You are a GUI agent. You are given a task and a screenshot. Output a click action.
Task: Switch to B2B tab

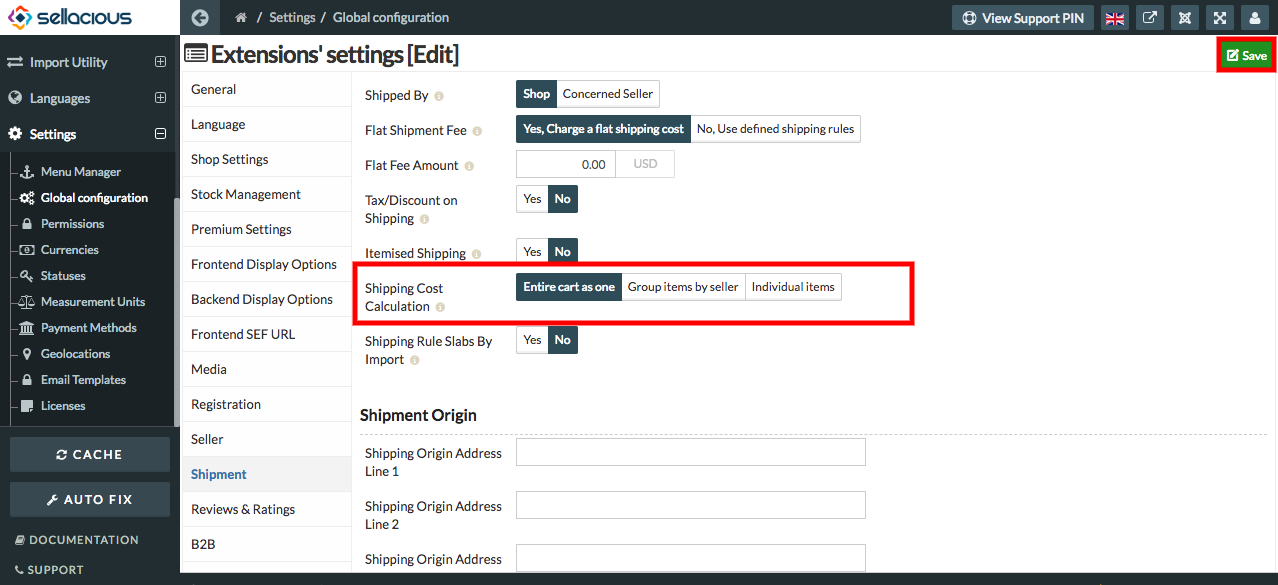point(266,544)
